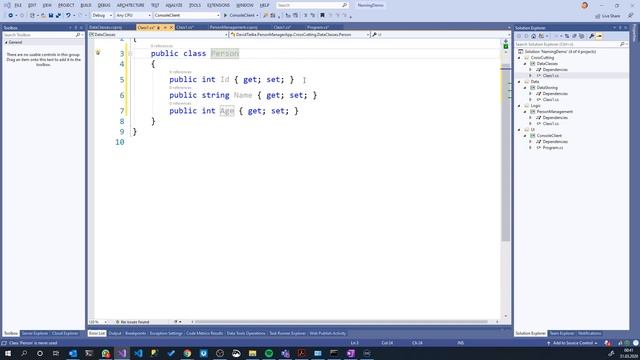The height and width of the screenshot is (360, 640).
Task: Open the Error List tab
Action: 97,333
